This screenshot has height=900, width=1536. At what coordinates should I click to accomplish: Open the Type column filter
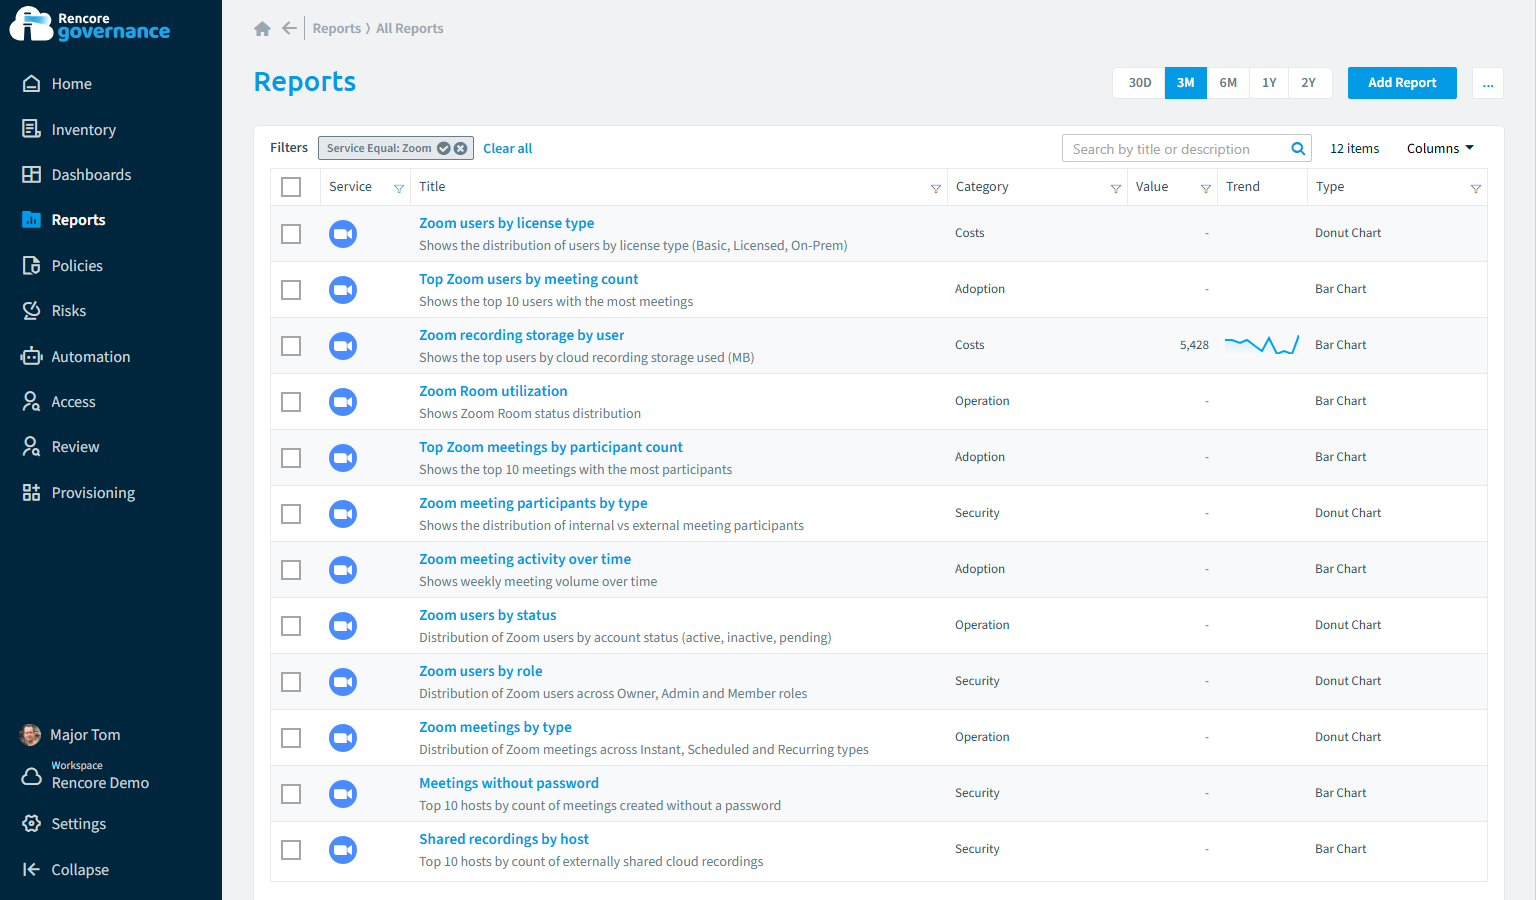(x=1476, y=189)
